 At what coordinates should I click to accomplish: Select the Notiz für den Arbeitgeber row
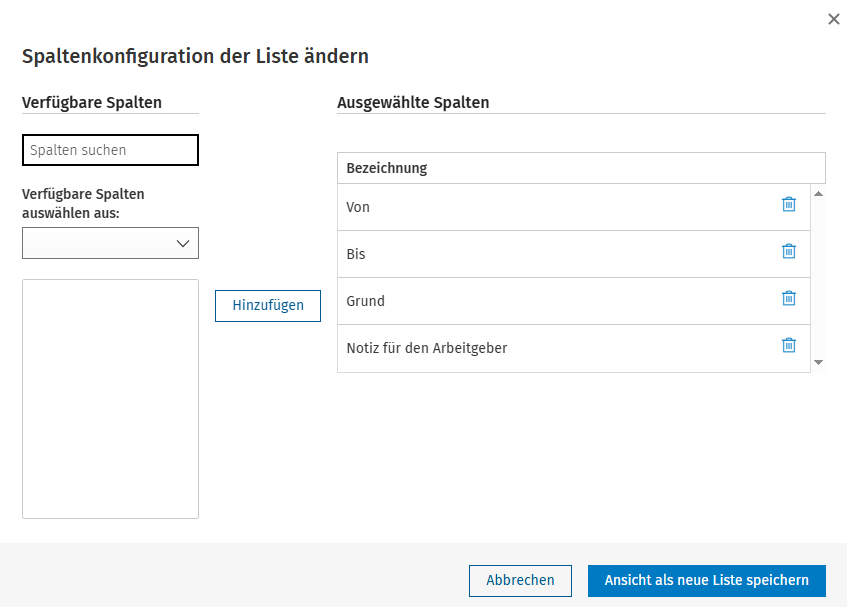pos(574,348)
